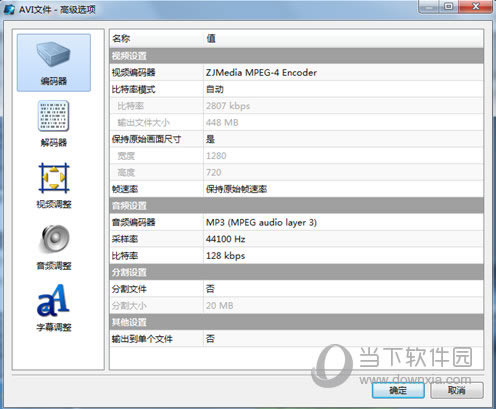Change sample rate value 44100 Hz
The height and width of the screenshot is (409, 496).
(x=226, y=239)
